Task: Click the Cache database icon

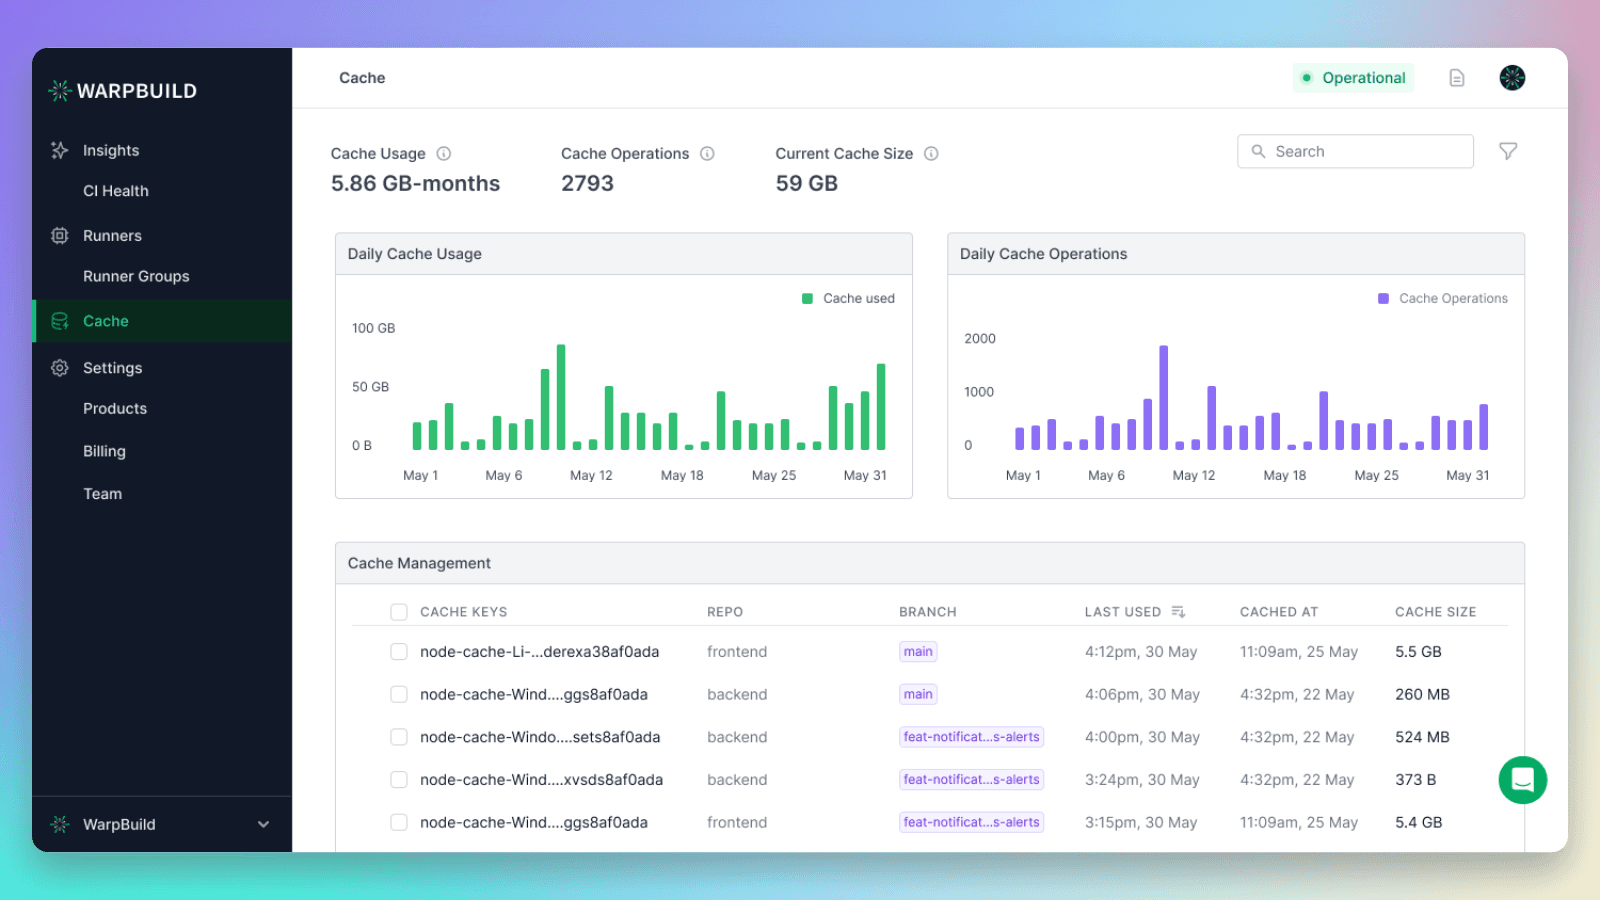Action: [60, 321]
